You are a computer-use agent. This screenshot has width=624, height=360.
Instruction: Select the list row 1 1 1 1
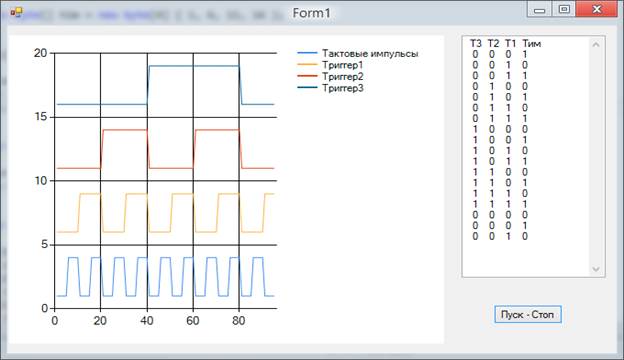[x=500, y=204]
